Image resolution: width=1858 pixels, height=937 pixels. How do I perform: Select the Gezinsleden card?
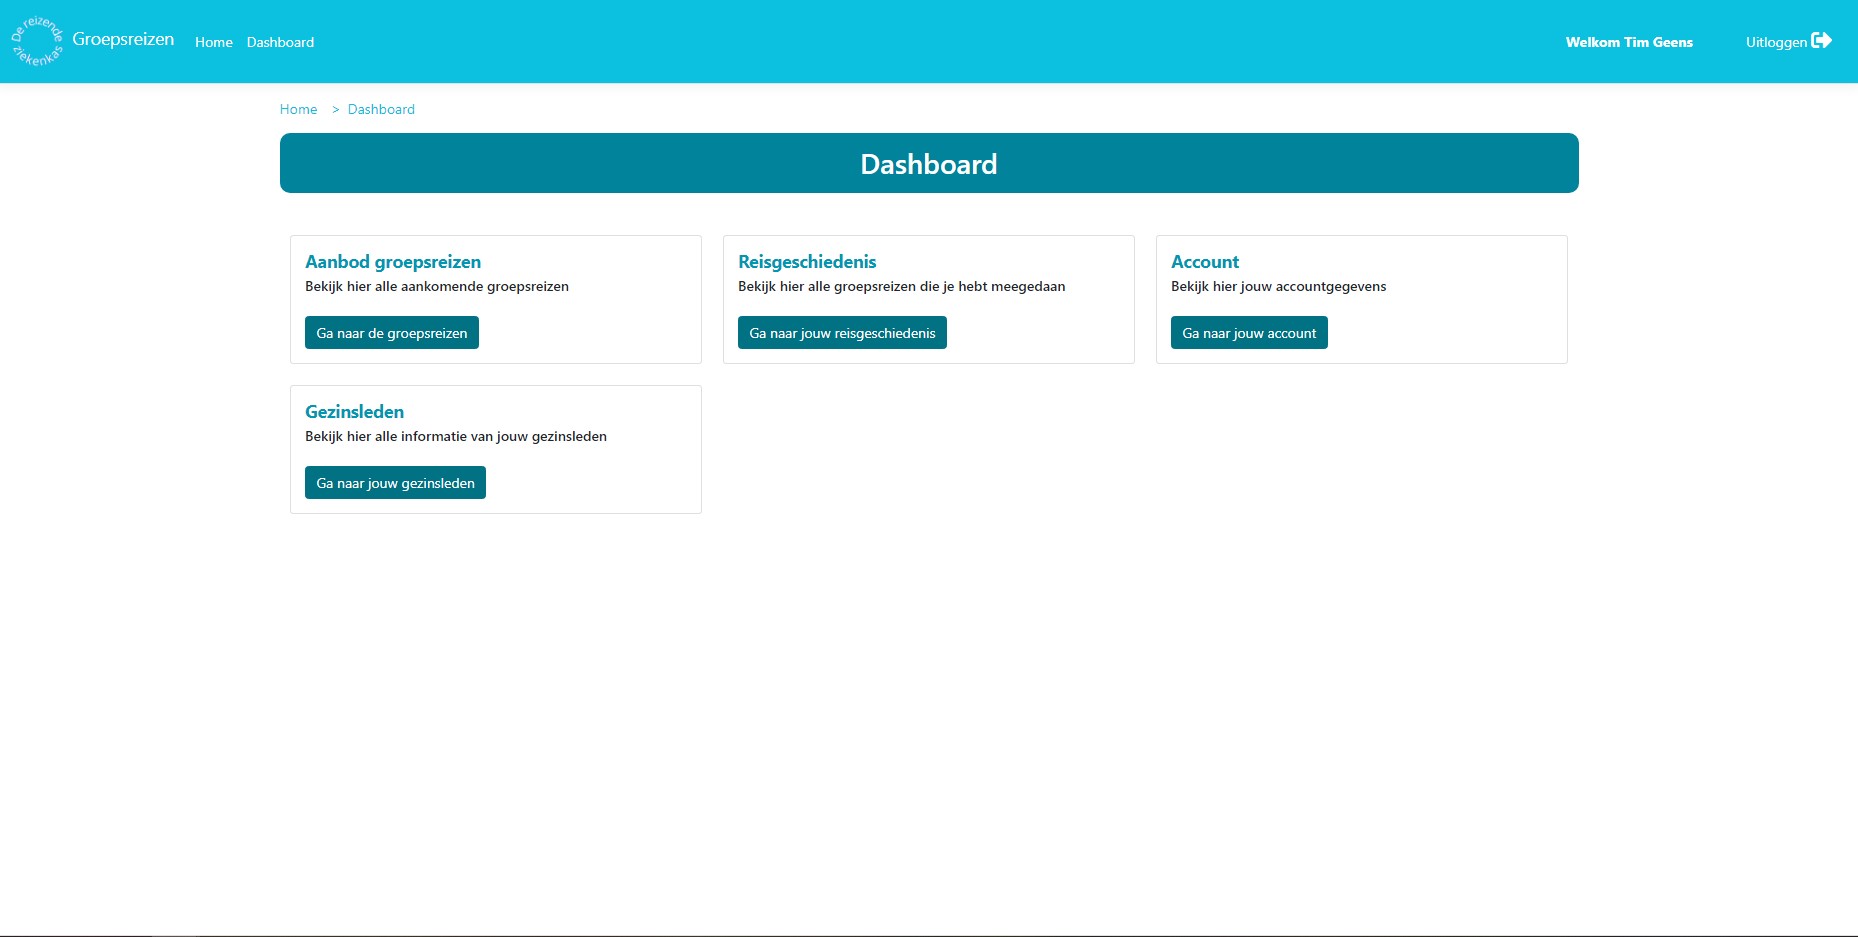point(495,449)
